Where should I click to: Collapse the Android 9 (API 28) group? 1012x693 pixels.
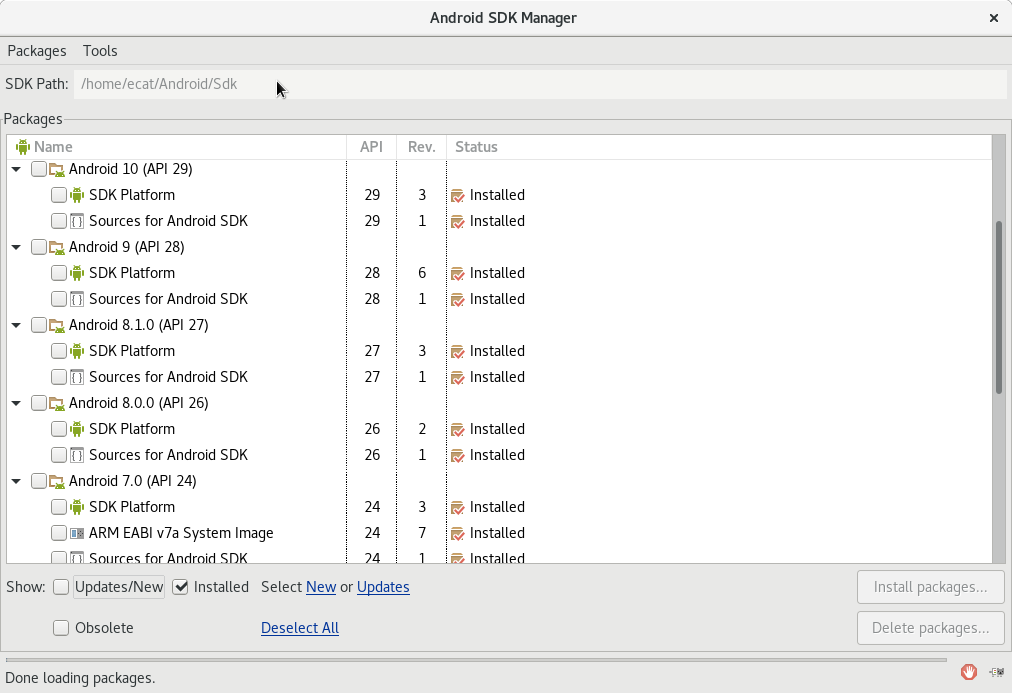coord(17,247)
